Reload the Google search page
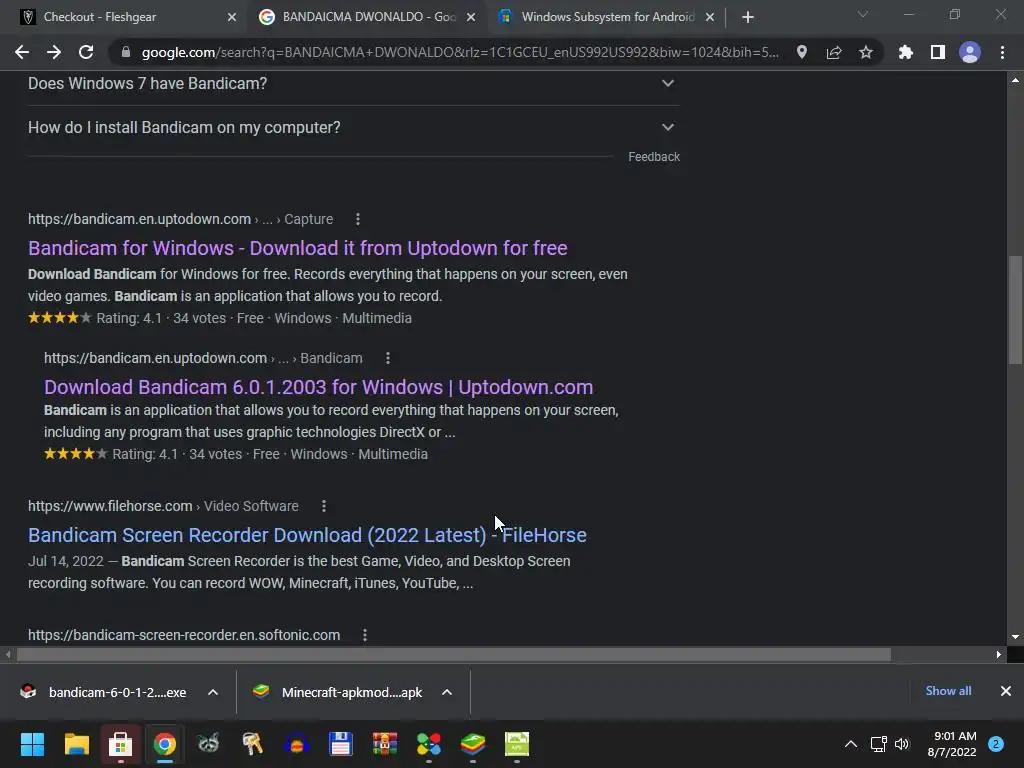 [x=86, y=52]
